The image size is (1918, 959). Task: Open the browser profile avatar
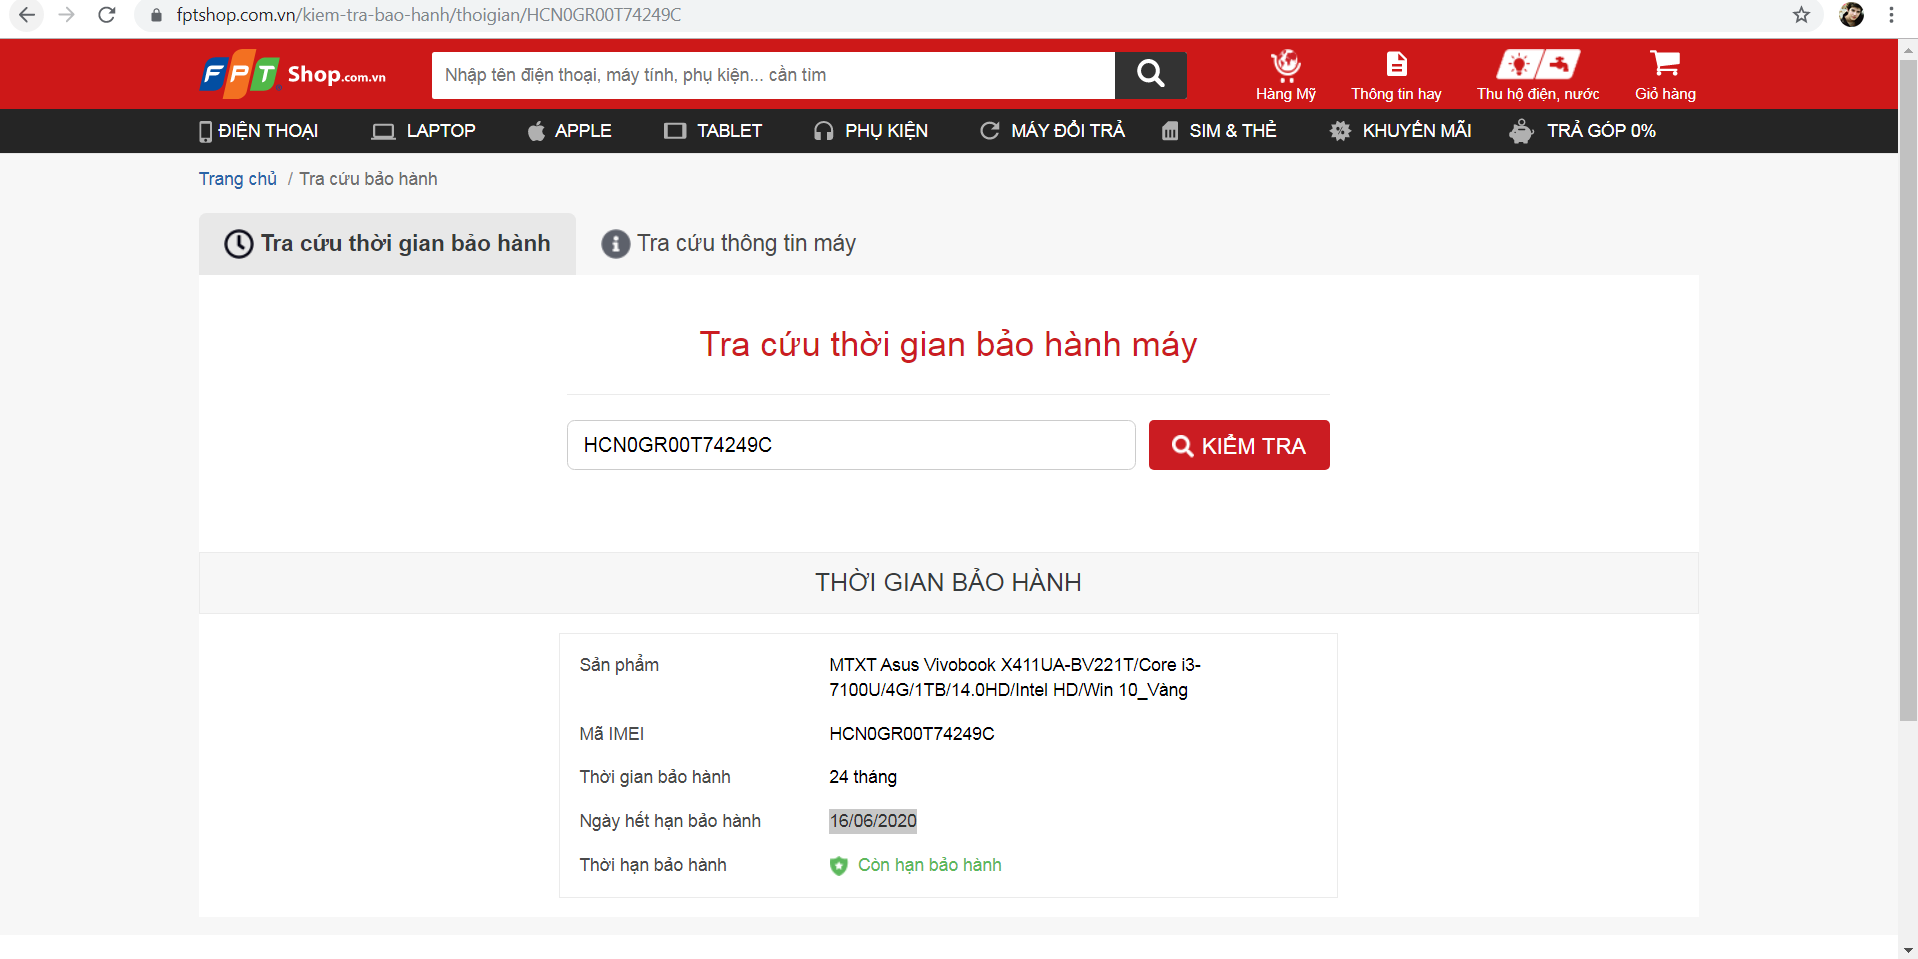pyautogui.click(x=1851, y=15)
